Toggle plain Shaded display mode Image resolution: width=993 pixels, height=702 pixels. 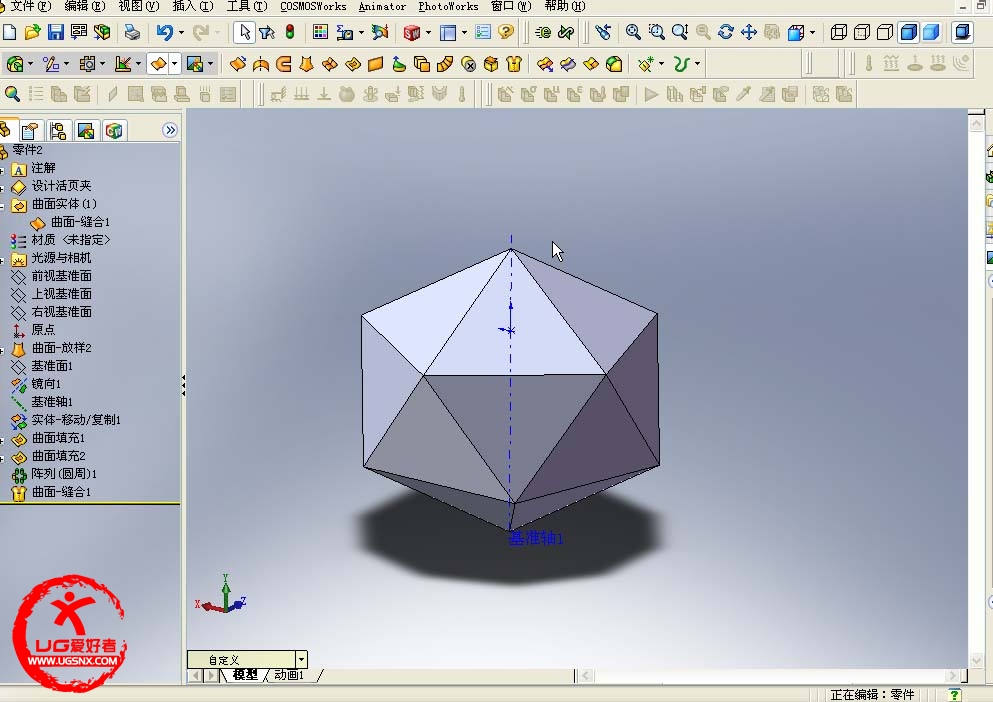pyautogui.click(x=931, y=32)
